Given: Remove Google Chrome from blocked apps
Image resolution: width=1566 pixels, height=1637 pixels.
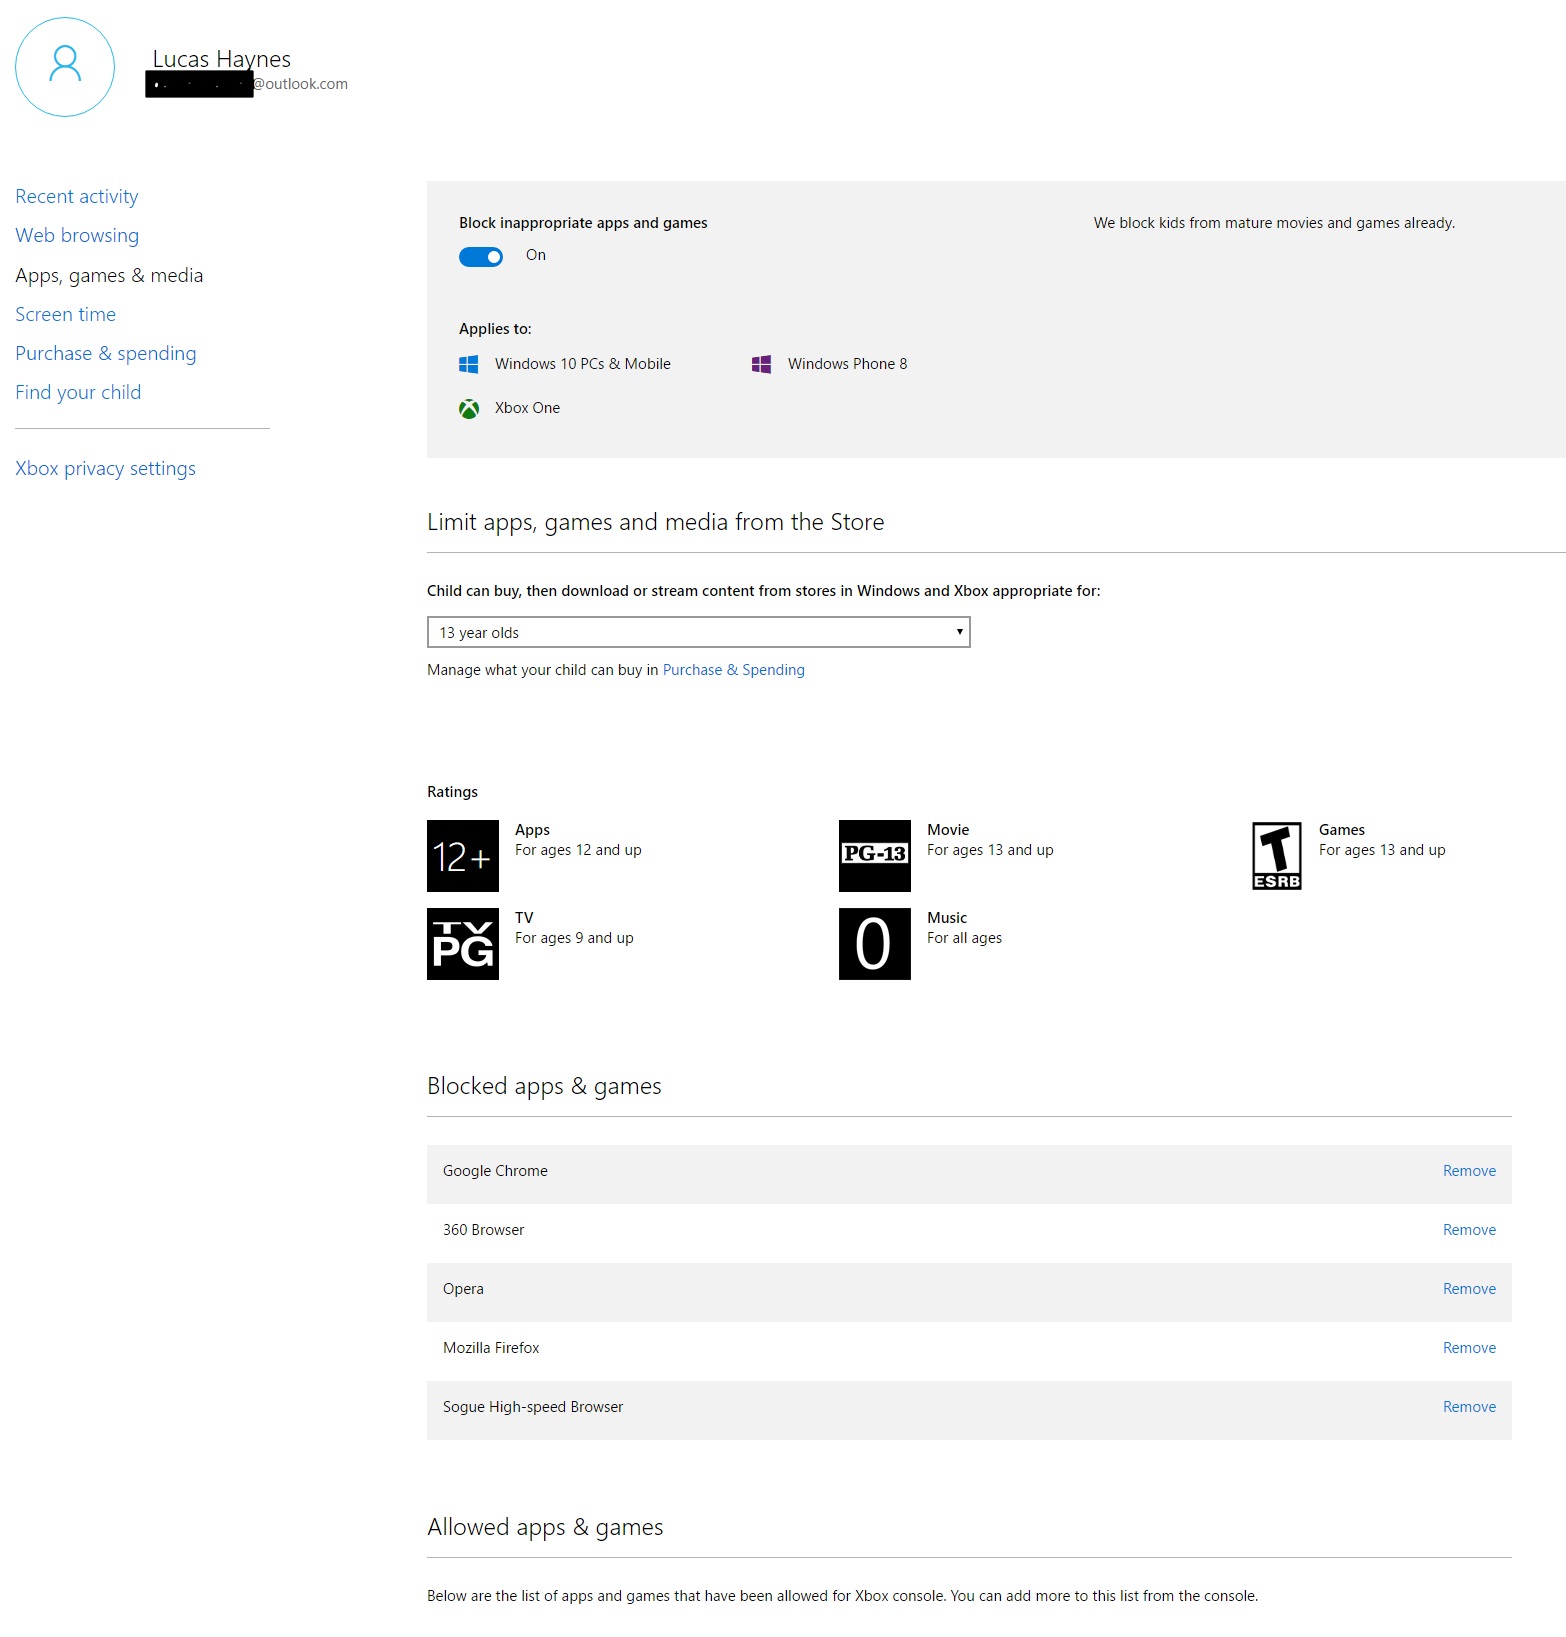Looking at the screenshot, I should coord(1469,1171).
